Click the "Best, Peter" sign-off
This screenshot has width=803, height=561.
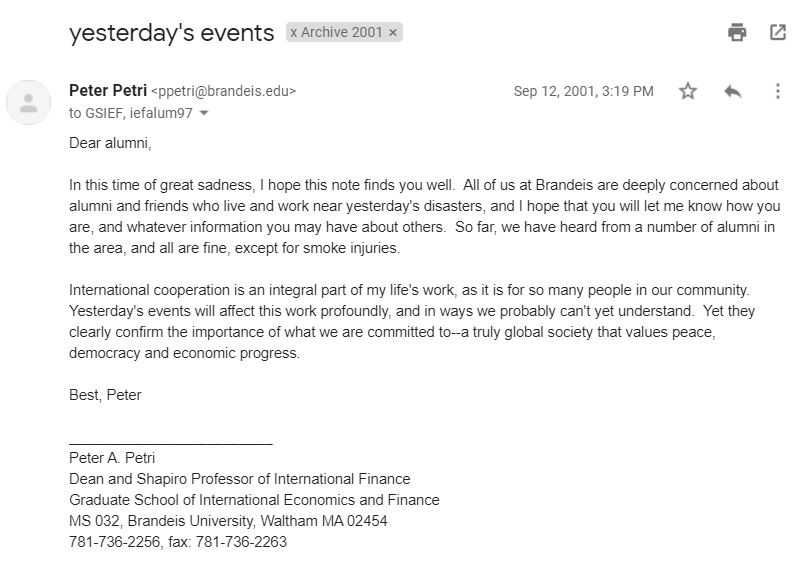[105, 395]
